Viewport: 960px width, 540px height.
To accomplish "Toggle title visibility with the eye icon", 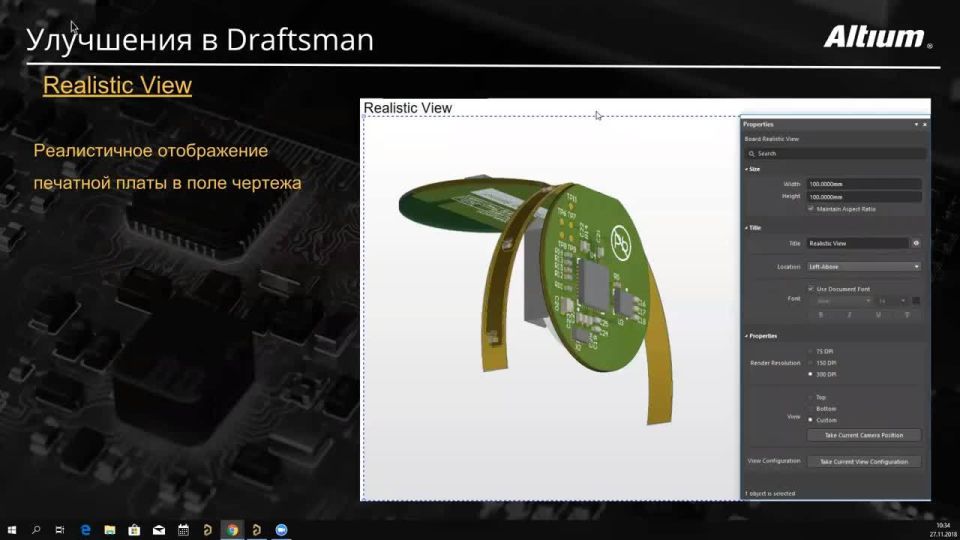I will pos(916,243).
